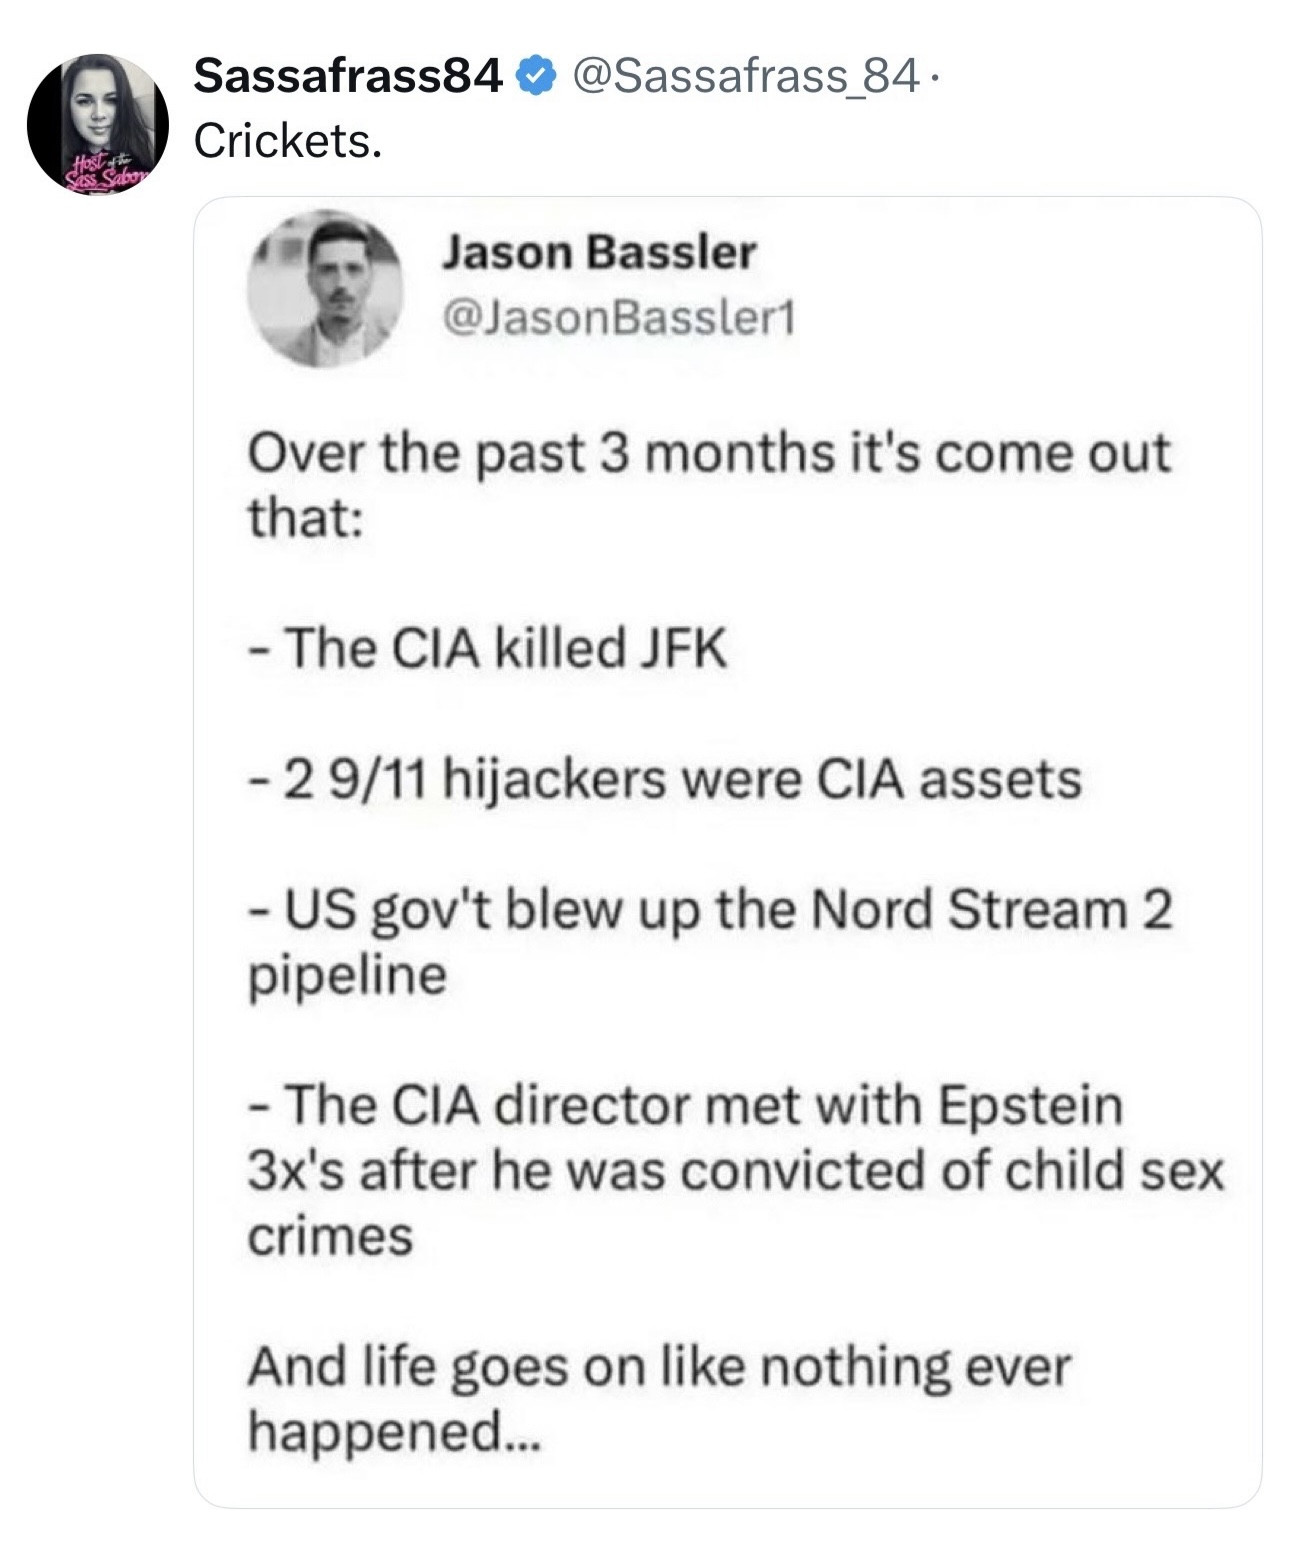
Task: Click "The CIA director met with Epstein" line
Action: click(686, 1106)
